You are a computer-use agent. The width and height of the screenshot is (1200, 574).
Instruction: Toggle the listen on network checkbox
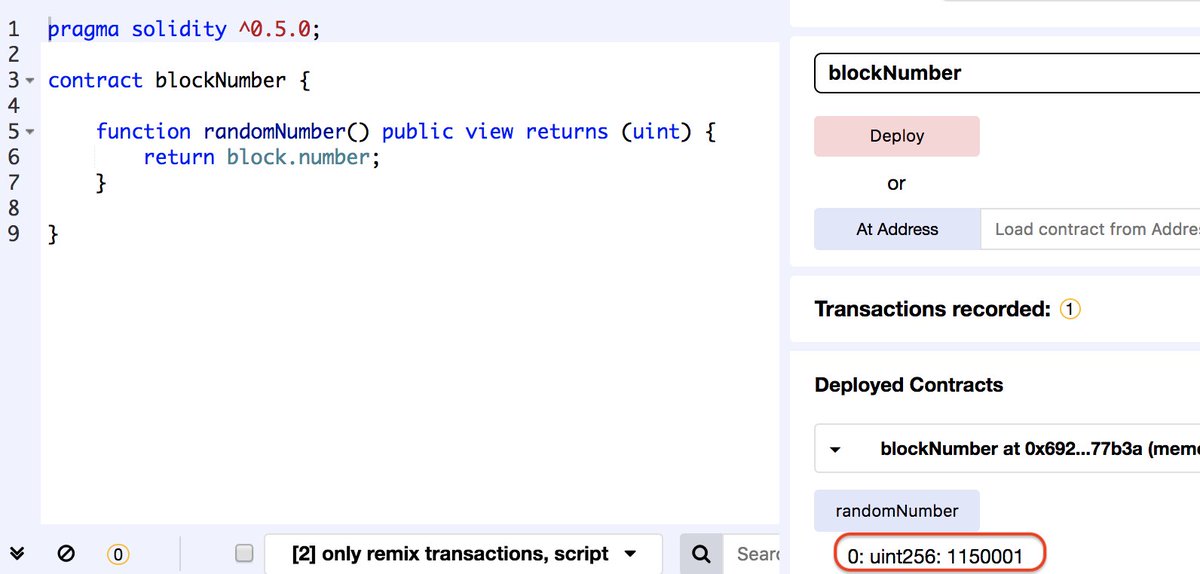tap(244, 553)
